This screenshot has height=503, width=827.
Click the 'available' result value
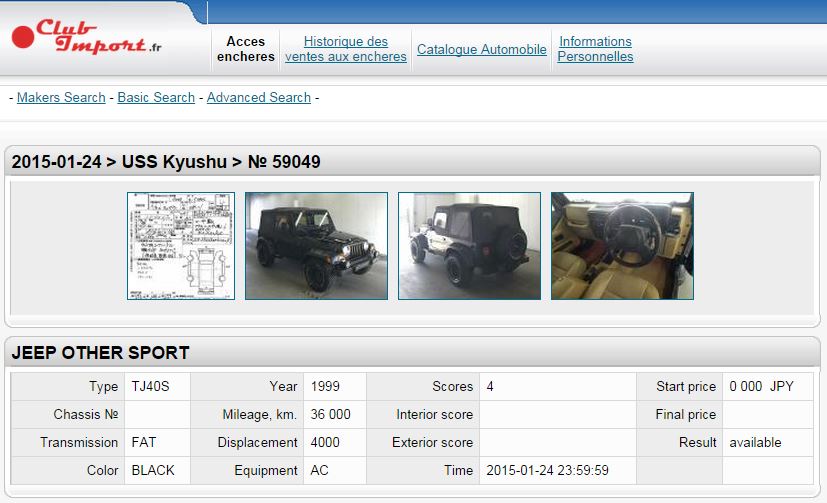pos(755,442)
